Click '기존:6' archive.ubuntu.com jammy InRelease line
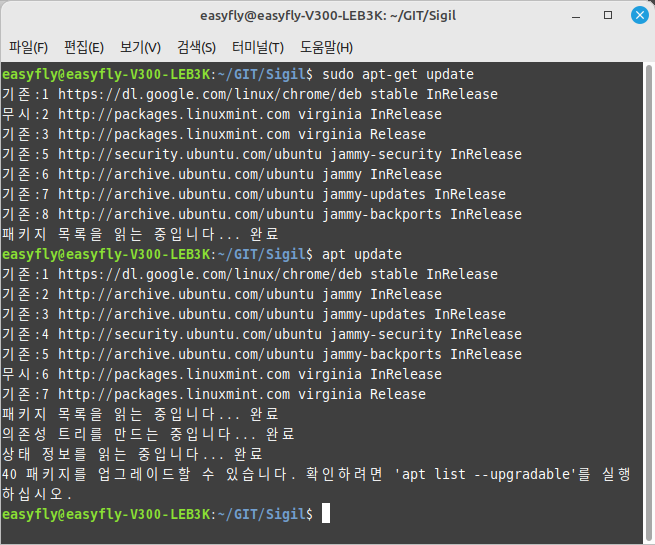 (x=222, y=175)
